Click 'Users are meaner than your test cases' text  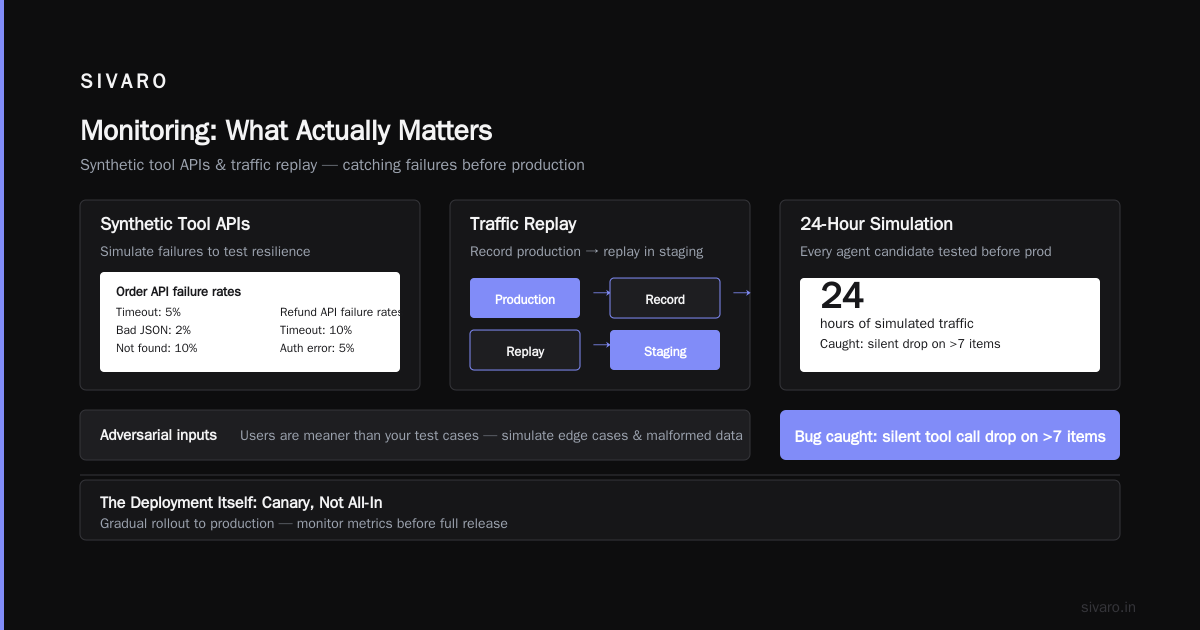coord(491,435)
